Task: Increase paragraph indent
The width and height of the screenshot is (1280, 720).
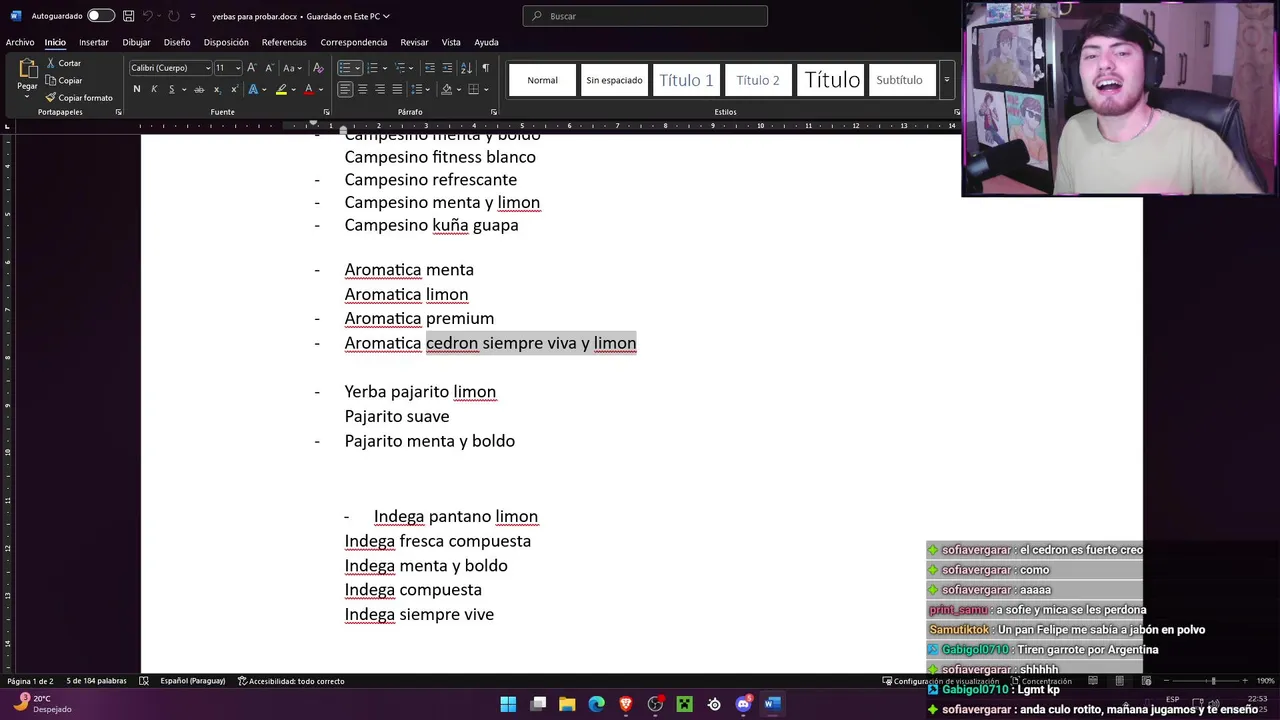Action: coord(447,68)
